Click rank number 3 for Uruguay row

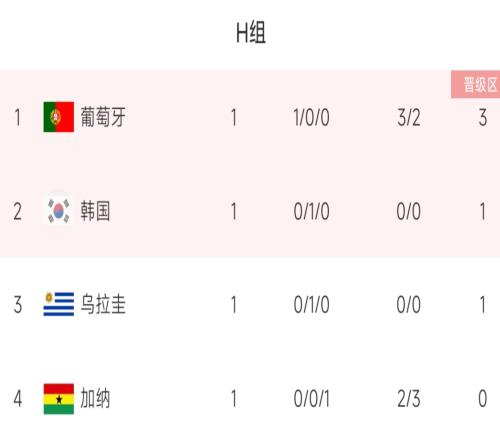point(18,305)
